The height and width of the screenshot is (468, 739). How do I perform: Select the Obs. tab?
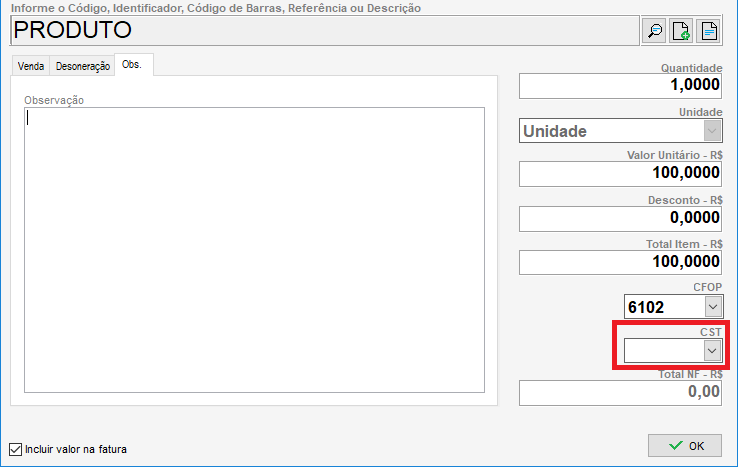[133, 65]
